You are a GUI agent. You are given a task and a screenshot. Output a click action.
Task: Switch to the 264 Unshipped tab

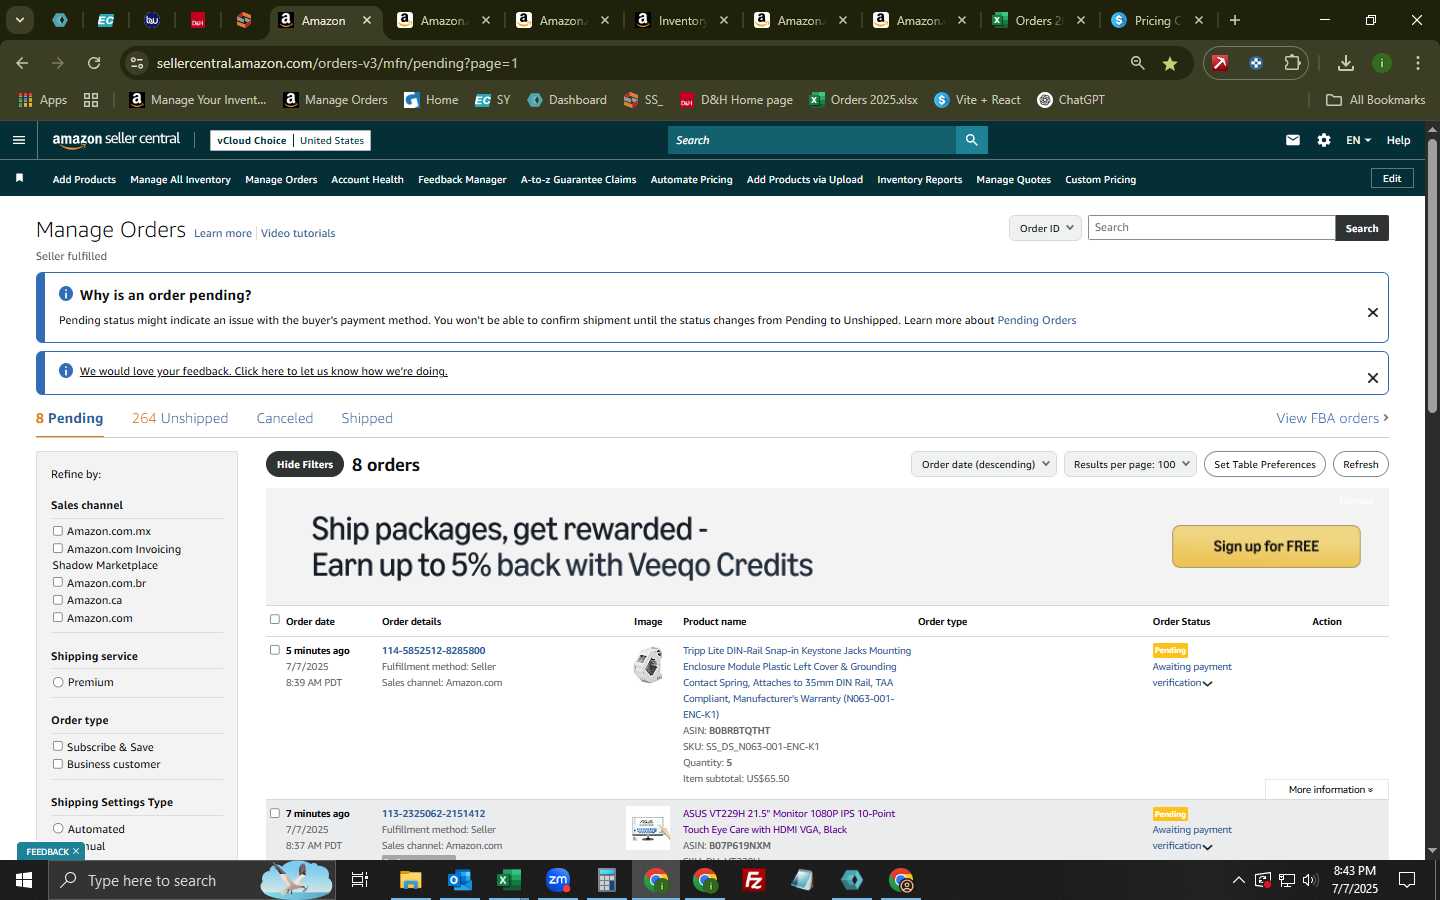point(180,418)
